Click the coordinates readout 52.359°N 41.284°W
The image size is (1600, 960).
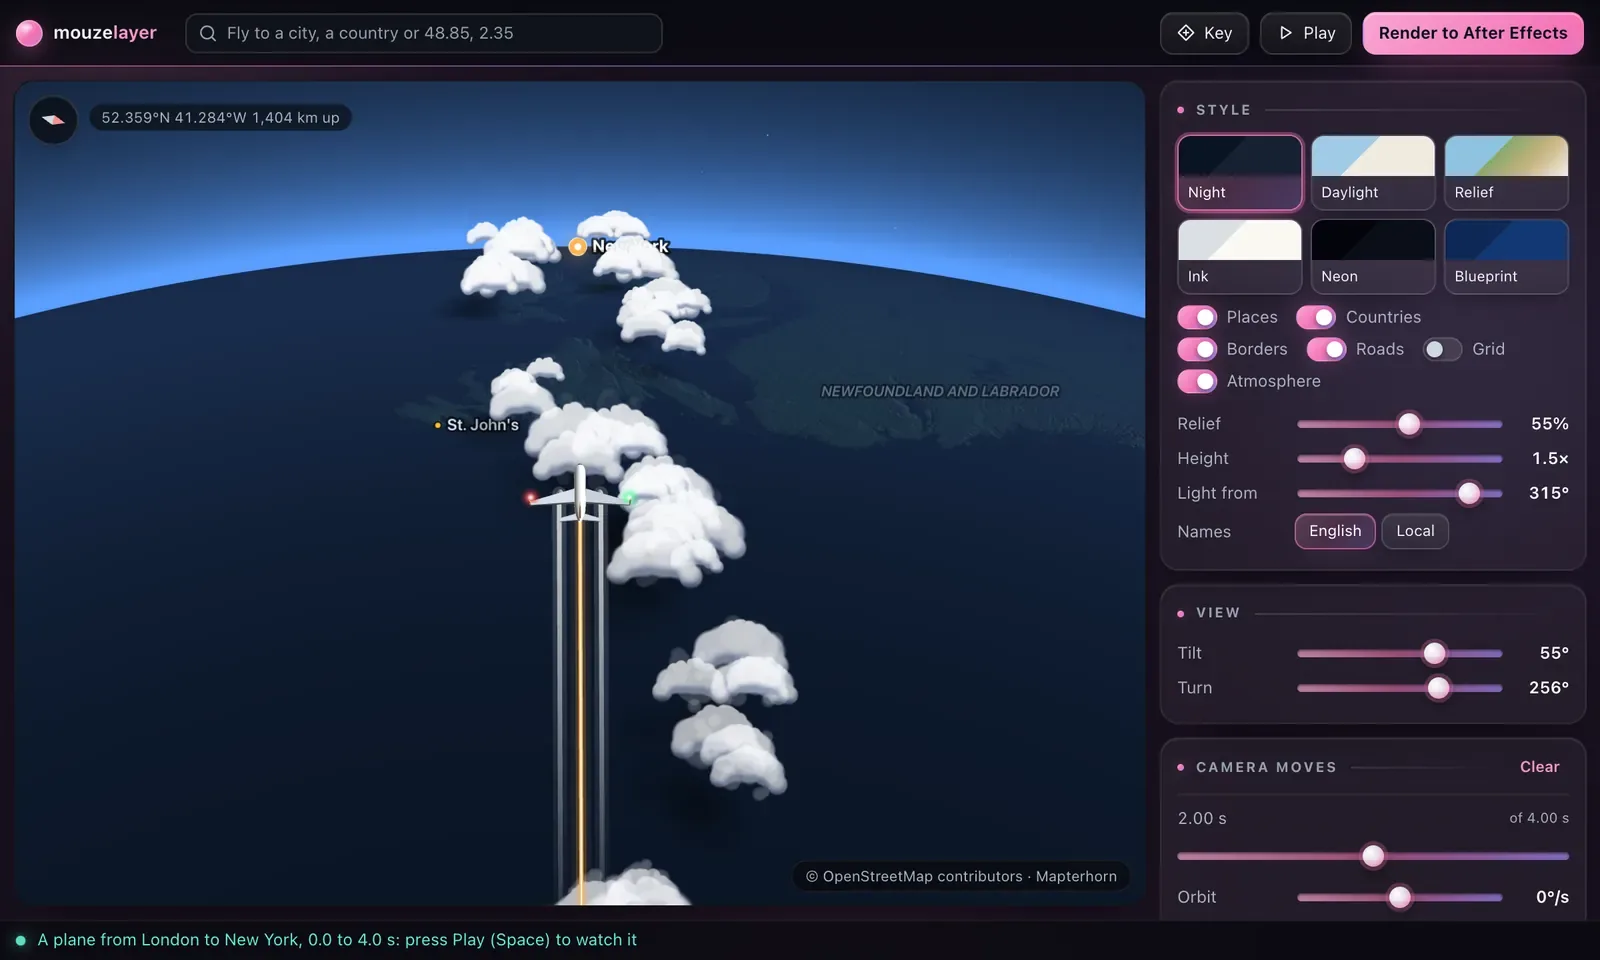click(x=220, y=118)
